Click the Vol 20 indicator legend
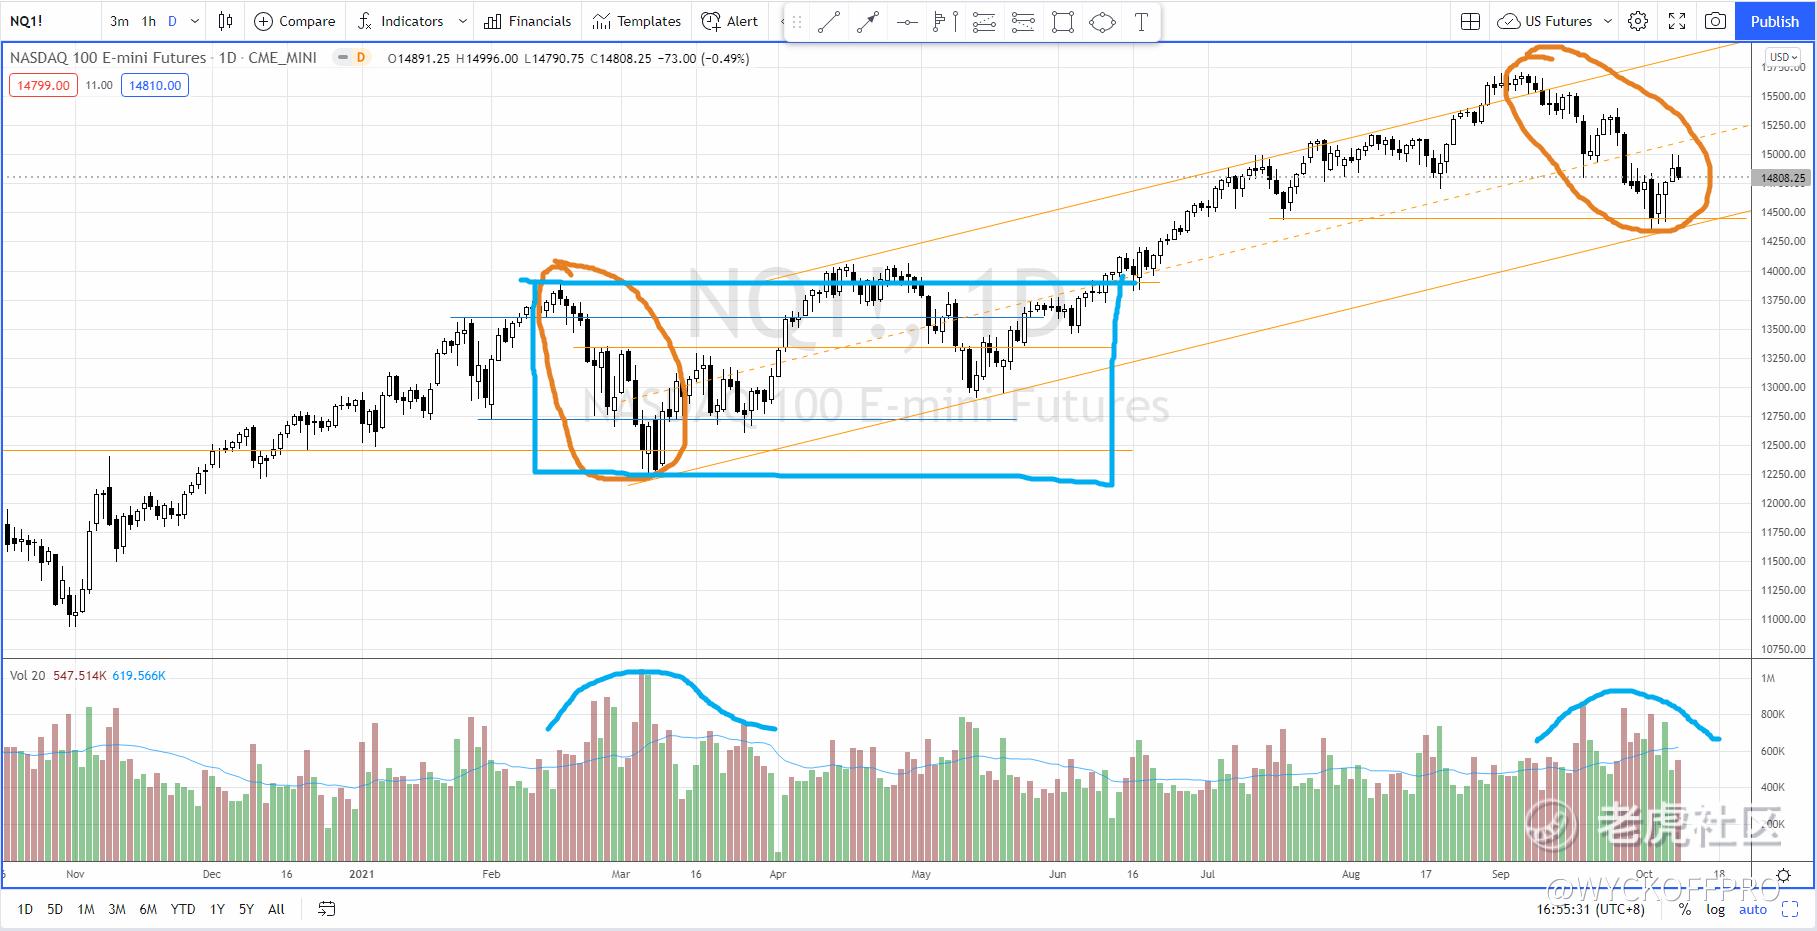The width and height of the screenshot is (1817, 931). tap(28, 676)
